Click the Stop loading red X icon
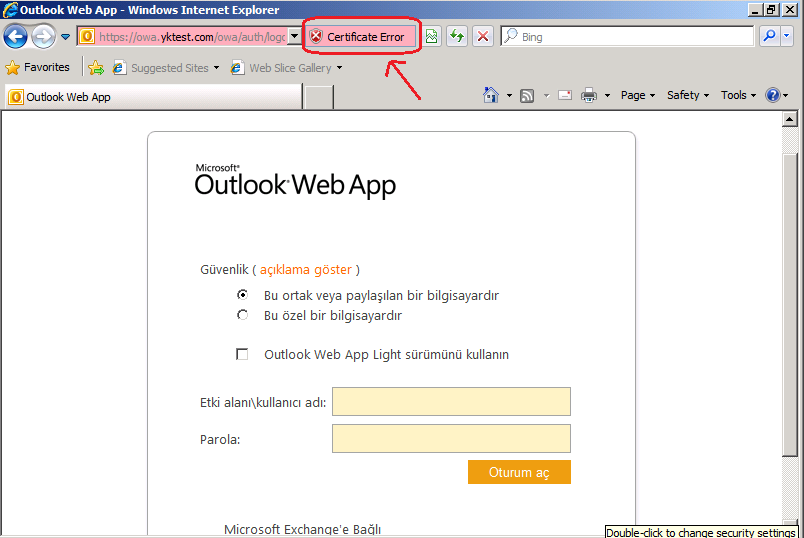804x538 pixels. (x=483, y=36)
